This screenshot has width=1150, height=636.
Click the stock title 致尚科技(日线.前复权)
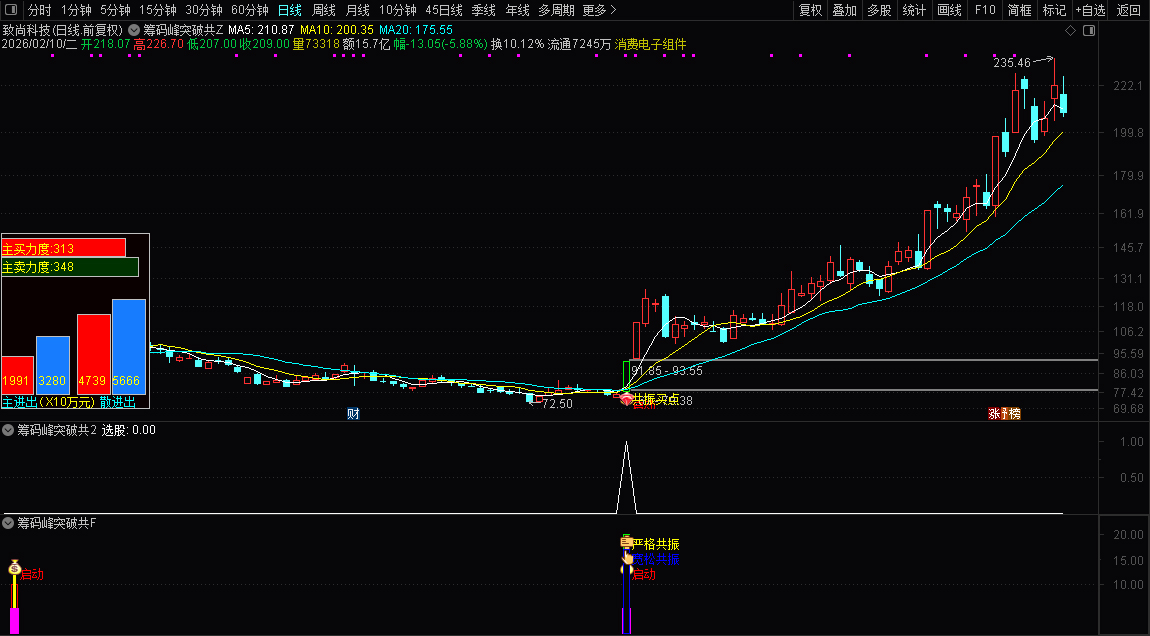click(63, 30)
